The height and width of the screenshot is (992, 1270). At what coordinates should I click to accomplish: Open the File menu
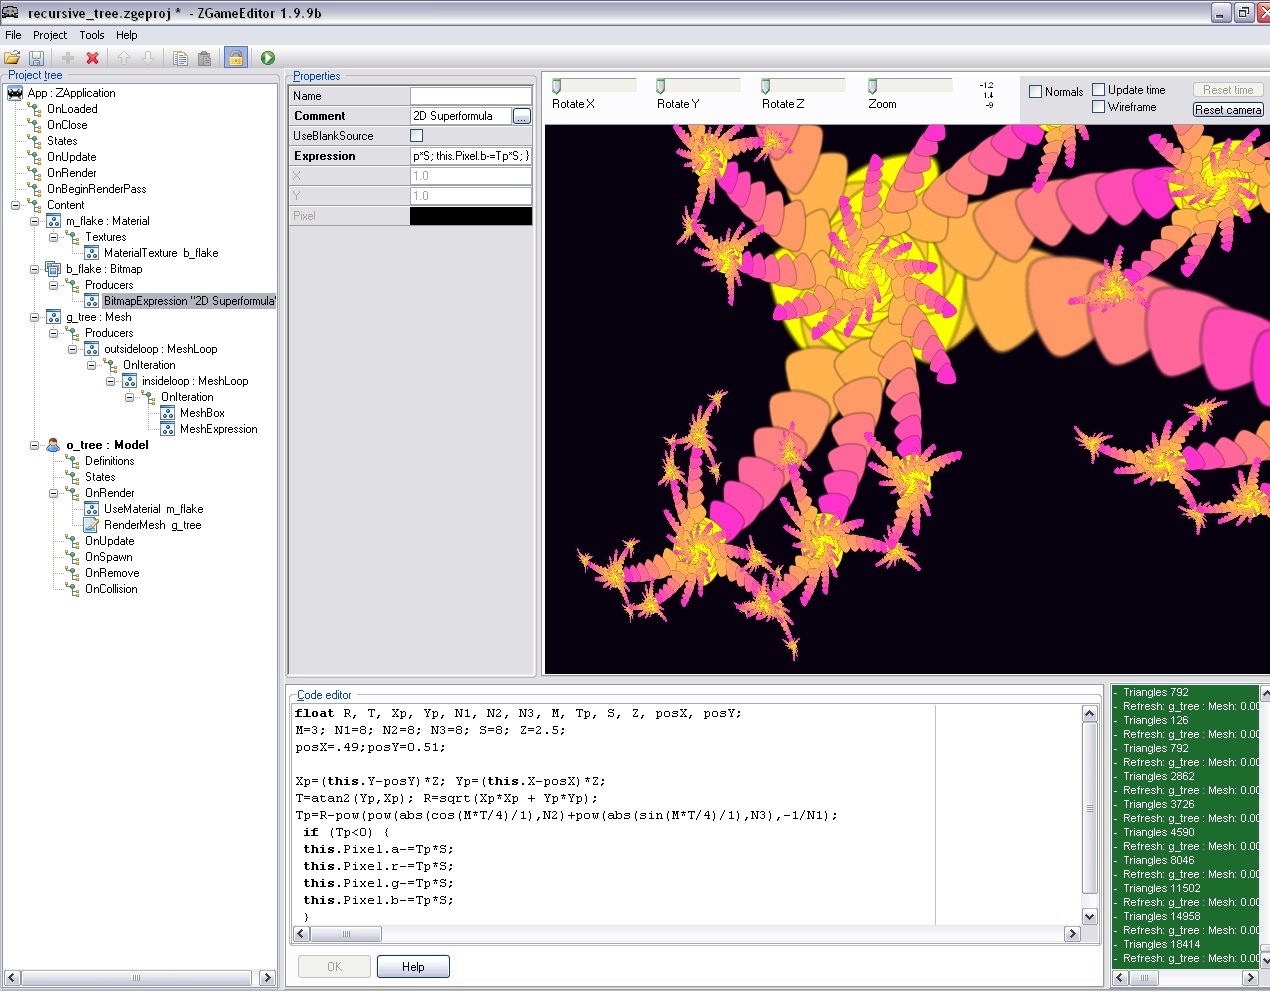(13, 35)
